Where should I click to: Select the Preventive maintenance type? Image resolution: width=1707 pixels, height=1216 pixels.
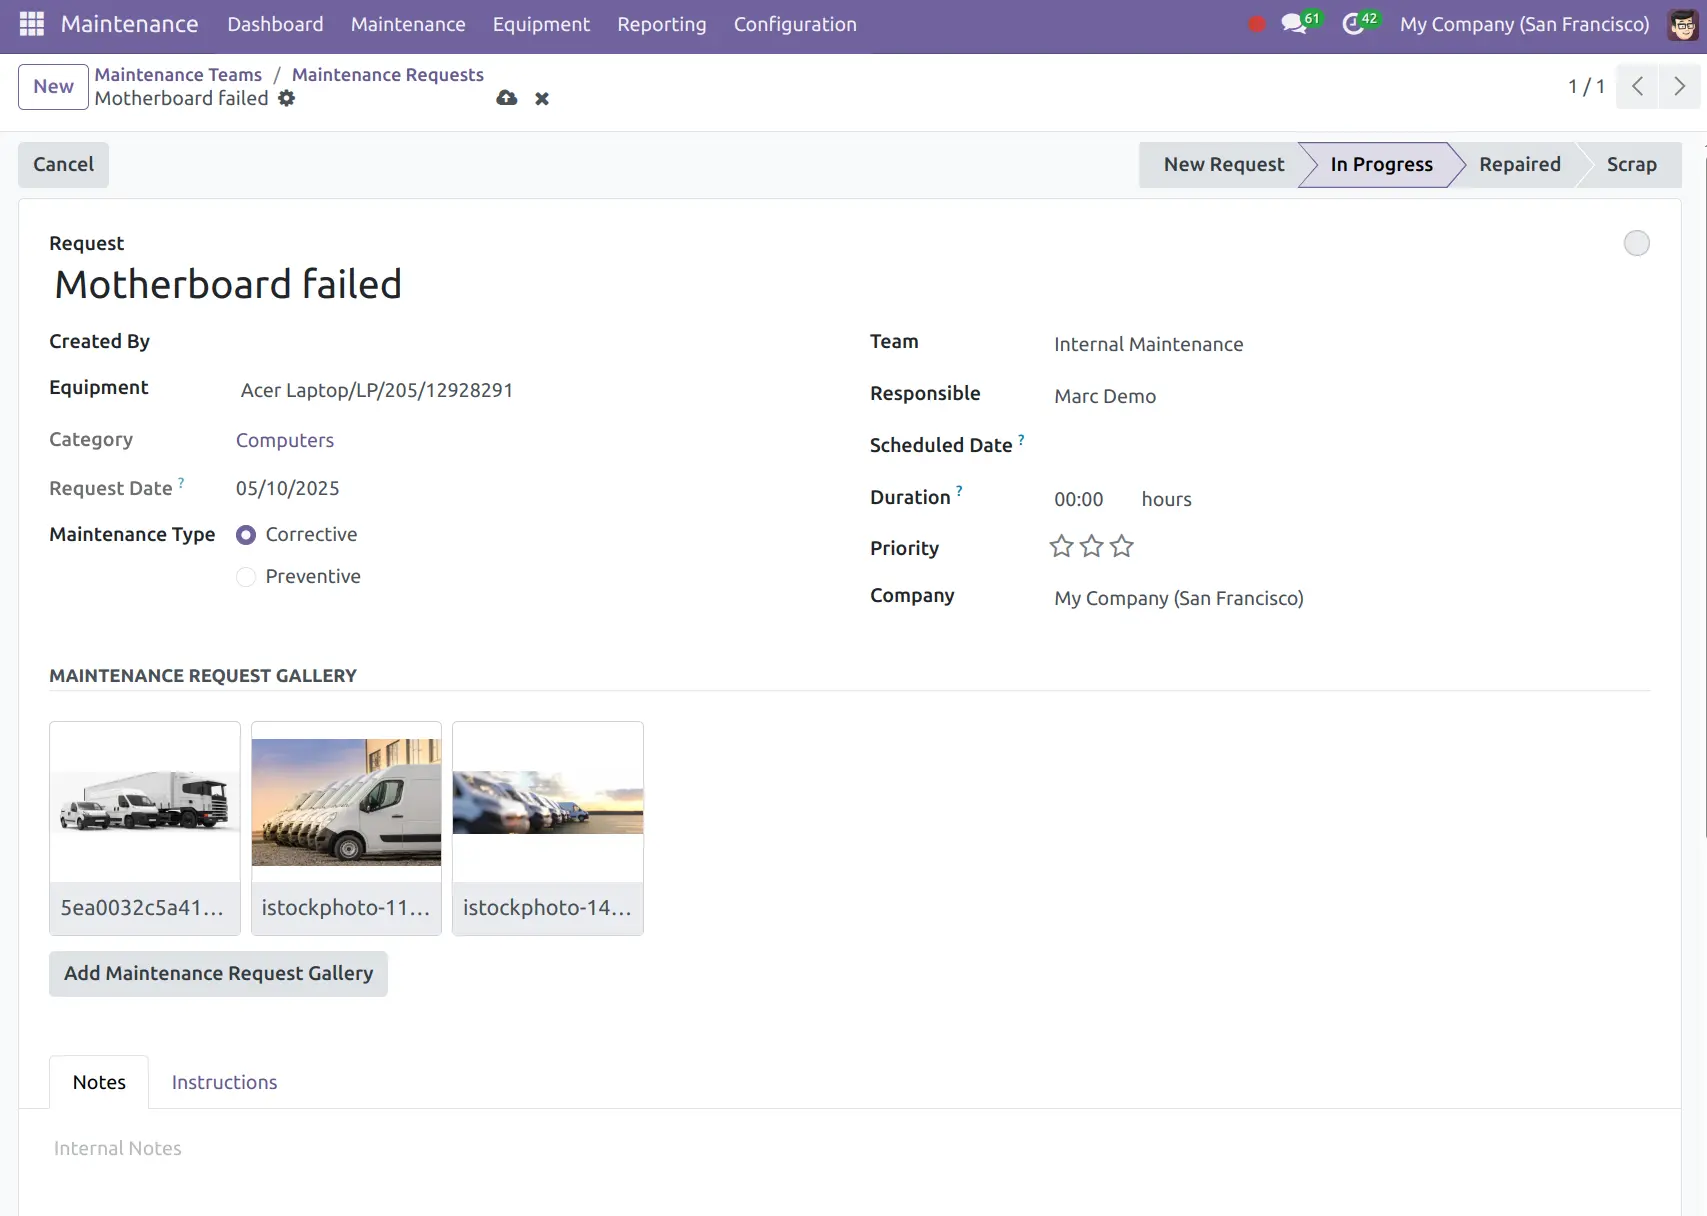point(246,577)
